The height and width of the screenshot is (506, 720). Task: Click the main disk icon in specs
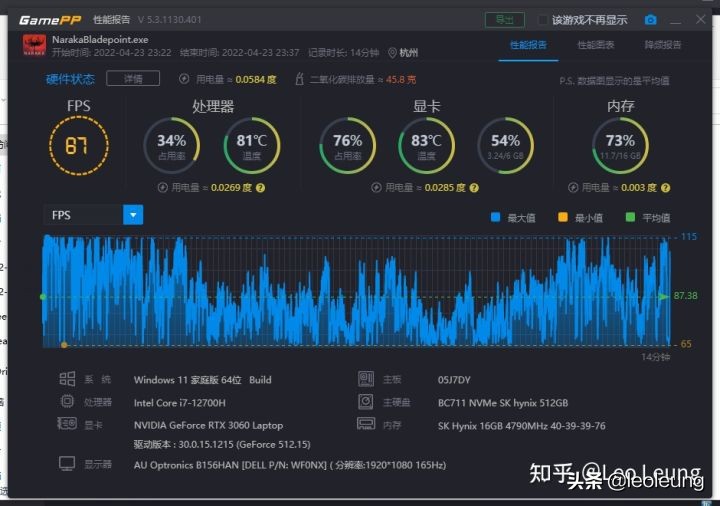point(366,401)
